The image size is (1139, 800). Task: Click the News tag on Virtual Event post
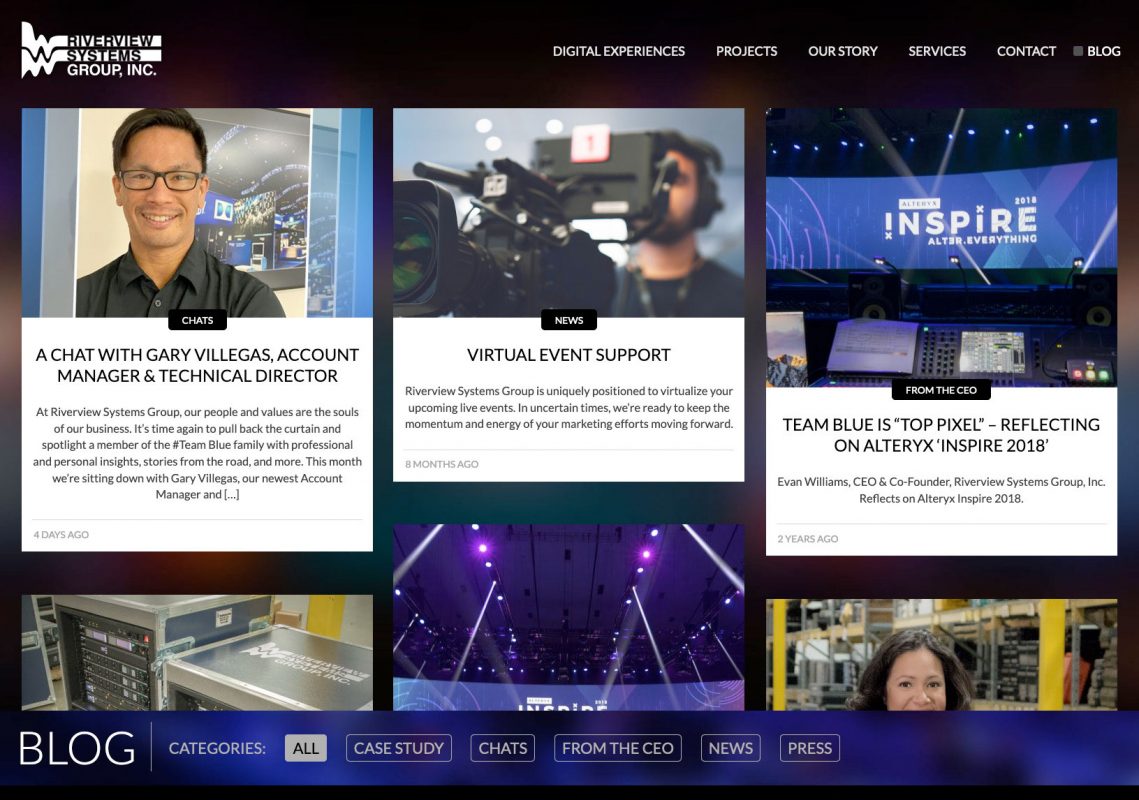569,320
